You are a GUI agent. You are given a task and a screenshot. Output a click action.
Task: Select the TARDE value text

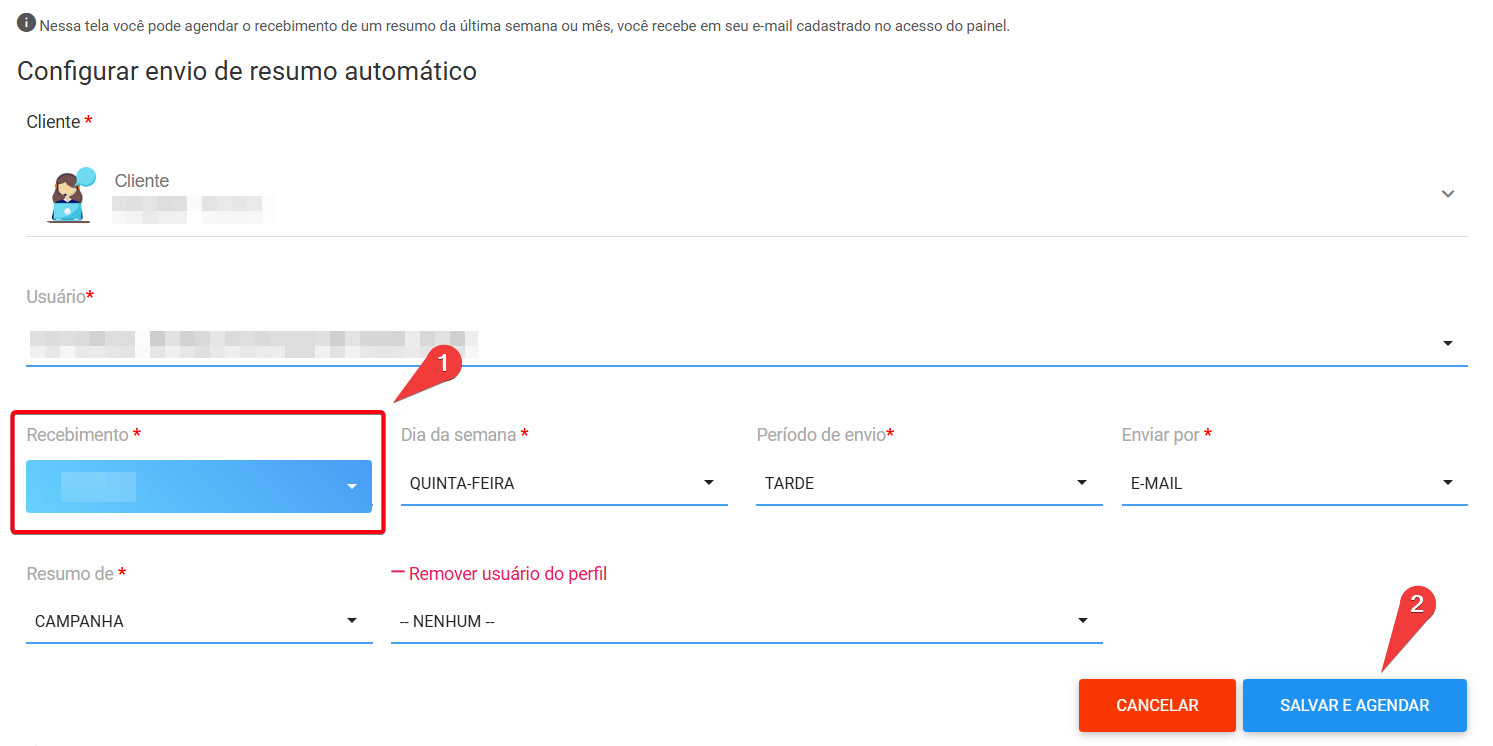click(789, 484)
